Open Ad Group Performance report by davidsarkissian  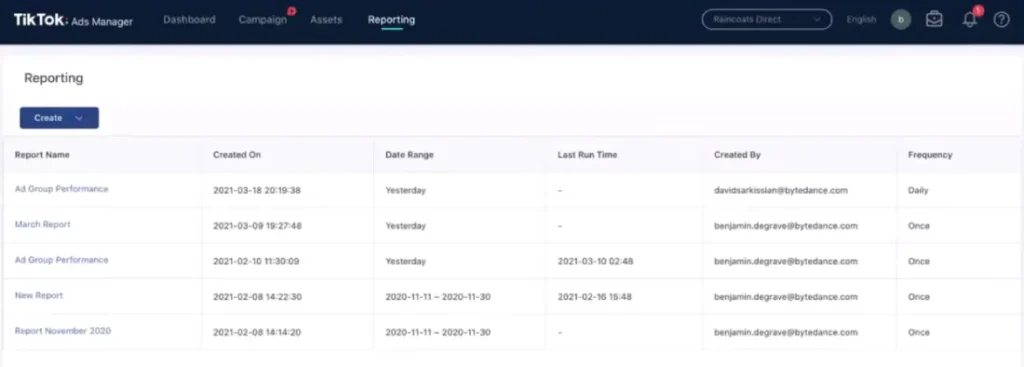pos(61,189)
